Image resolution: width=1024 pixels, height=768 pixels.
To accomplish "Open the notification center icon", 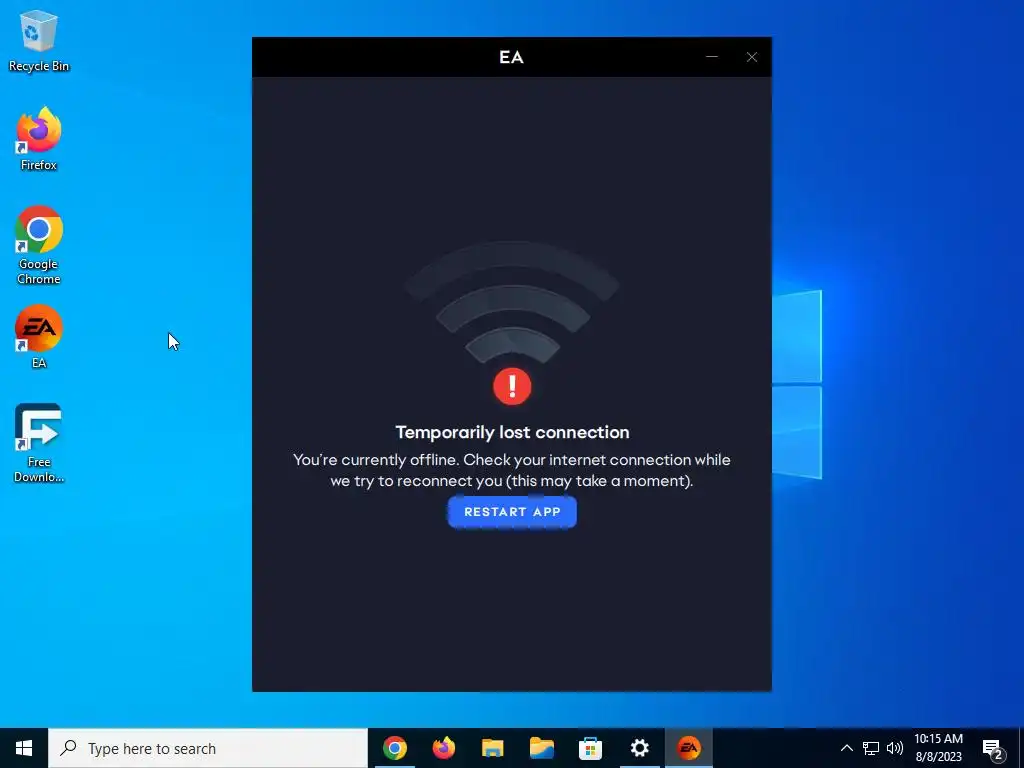I will click(x=993, y=749).
